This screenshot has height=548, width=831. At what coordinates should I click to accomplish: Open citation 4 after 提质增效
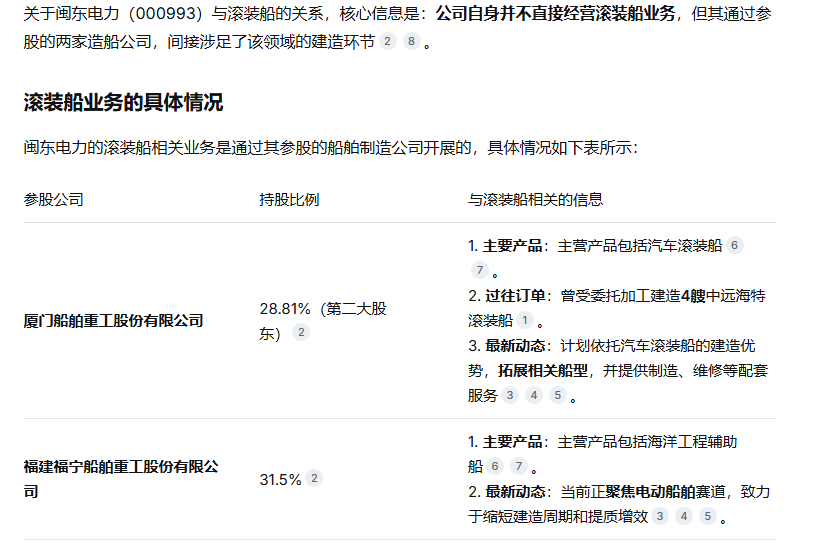pyautogui.click(x=684, y=516)
